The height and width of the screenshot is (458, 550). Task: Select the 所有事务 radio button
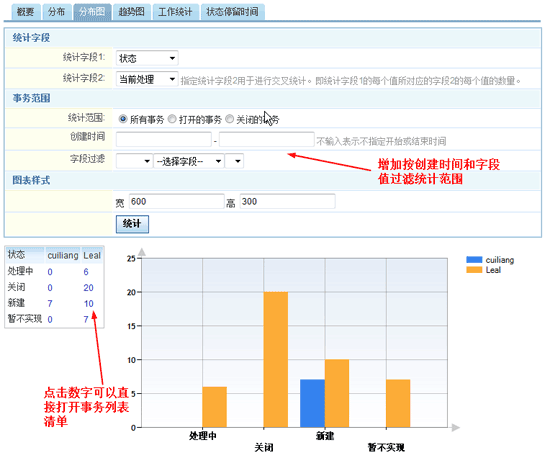[123, 119]
